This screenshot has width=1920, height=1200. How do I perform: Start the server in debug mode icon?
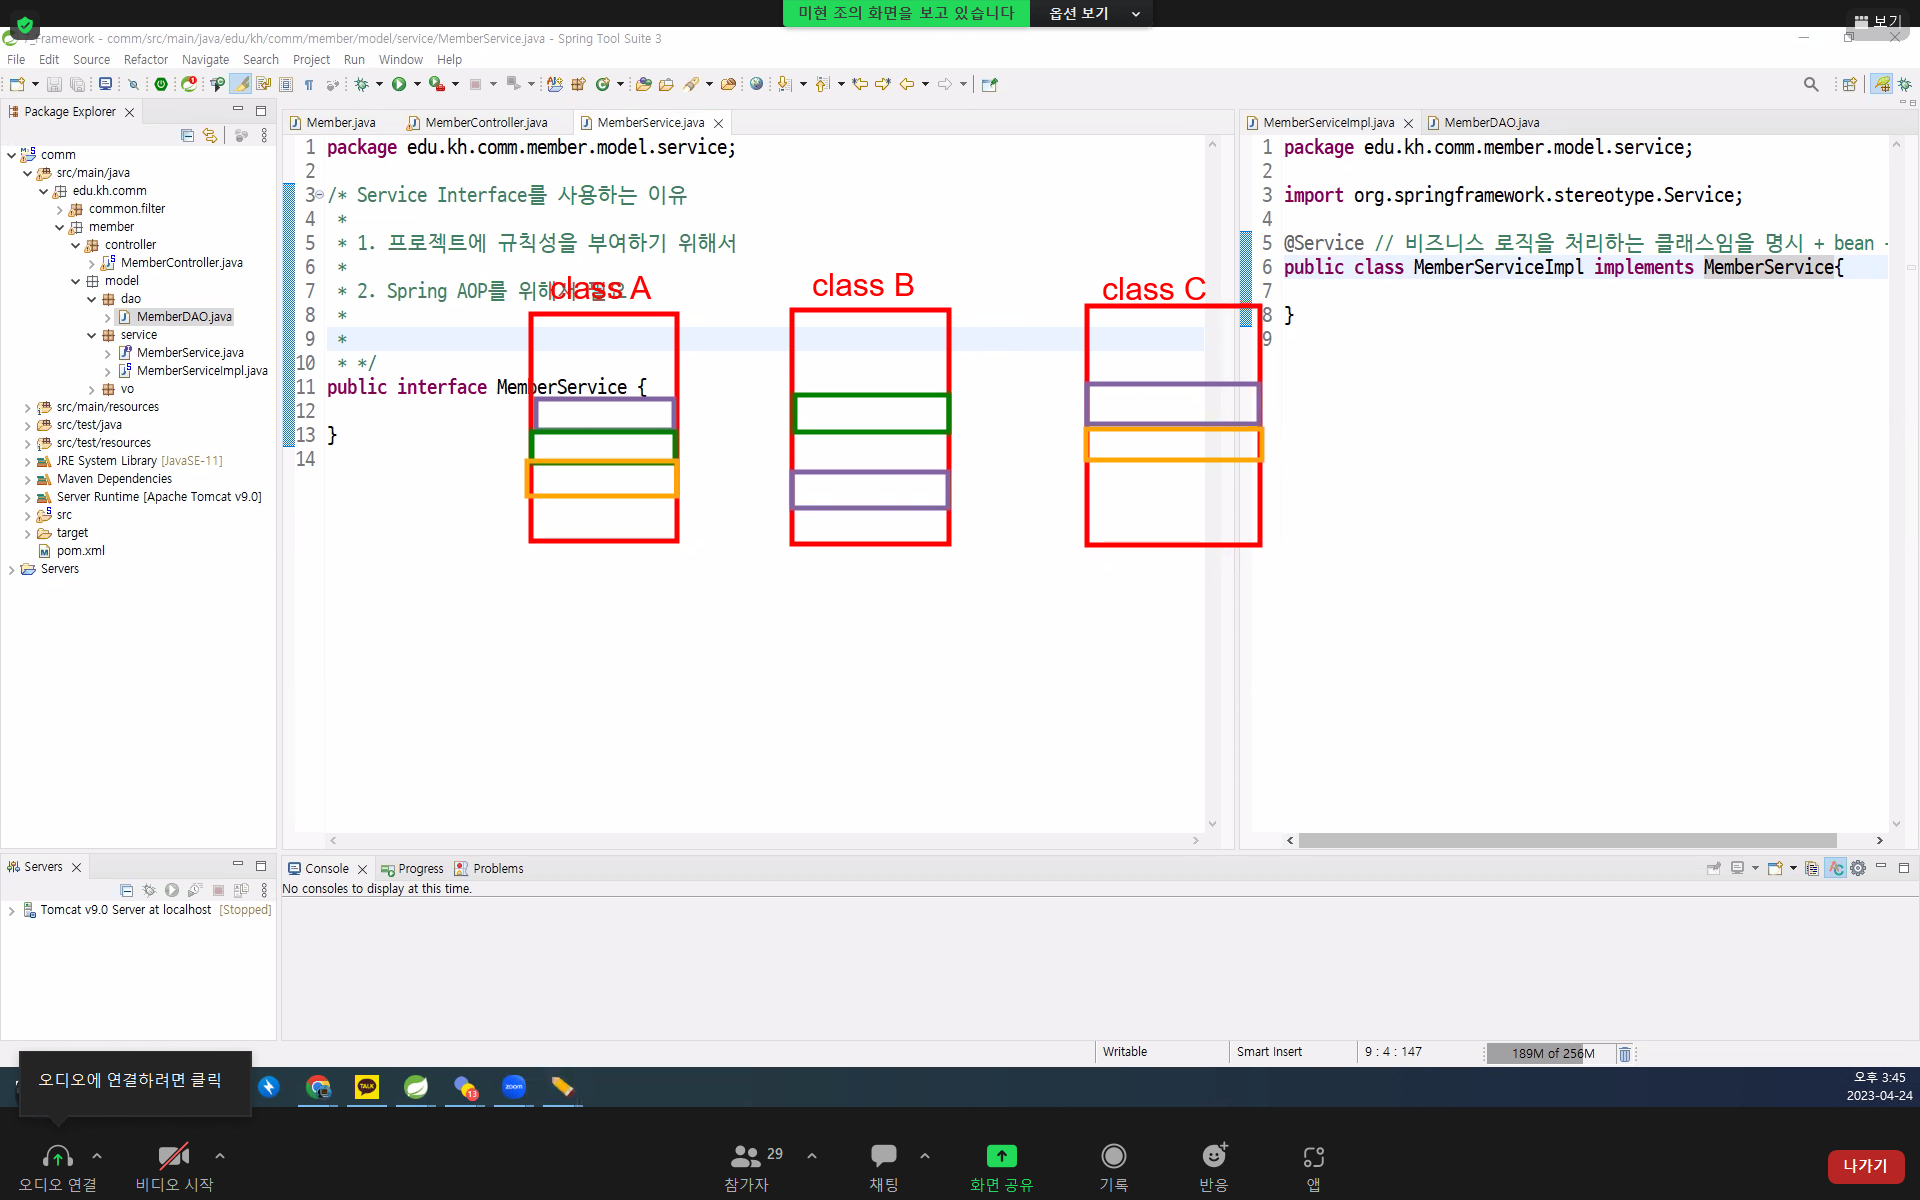click(149, 890)
